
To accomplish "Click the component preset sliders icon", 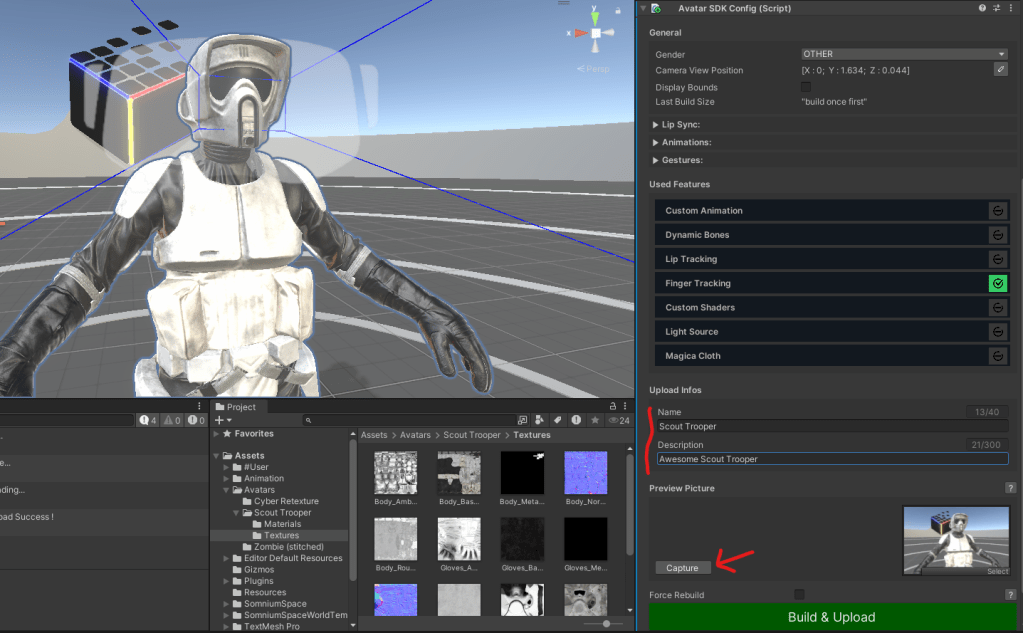I will click(997, 8).
